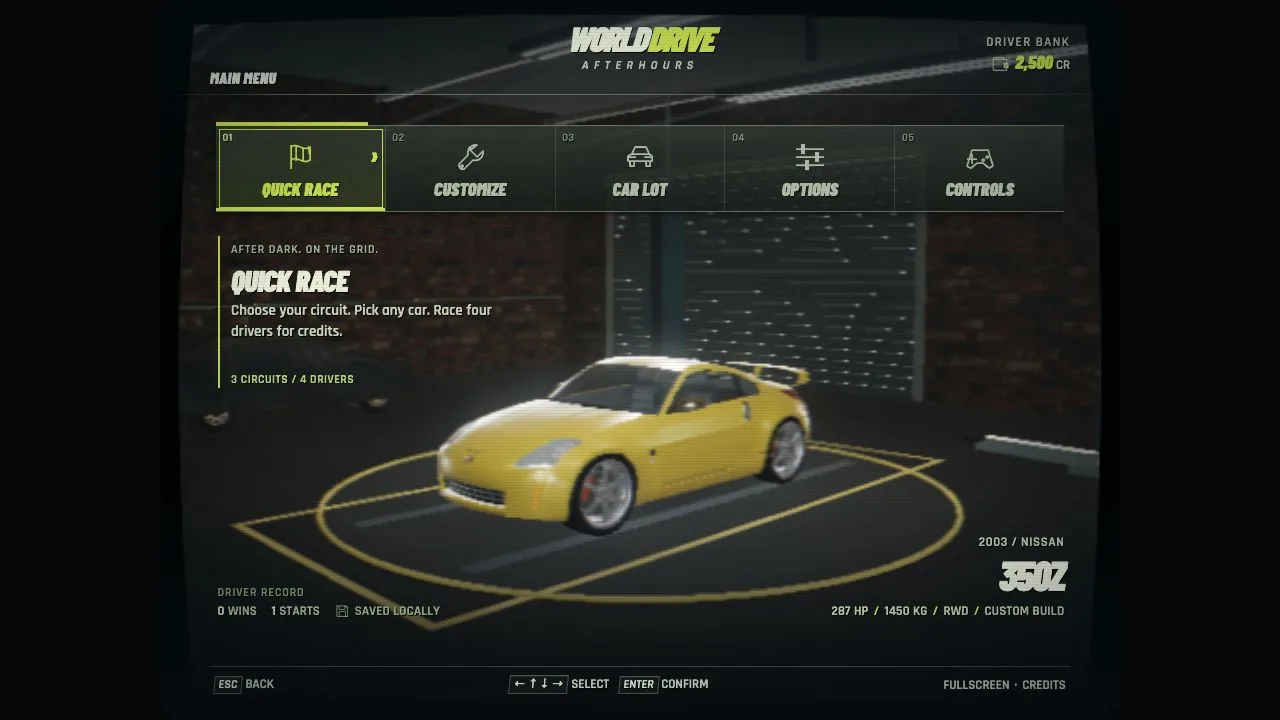Click the Main Menu heading text
This screenshot has height=720, width=1280.
pyautogui.click(x=243, y=78)
